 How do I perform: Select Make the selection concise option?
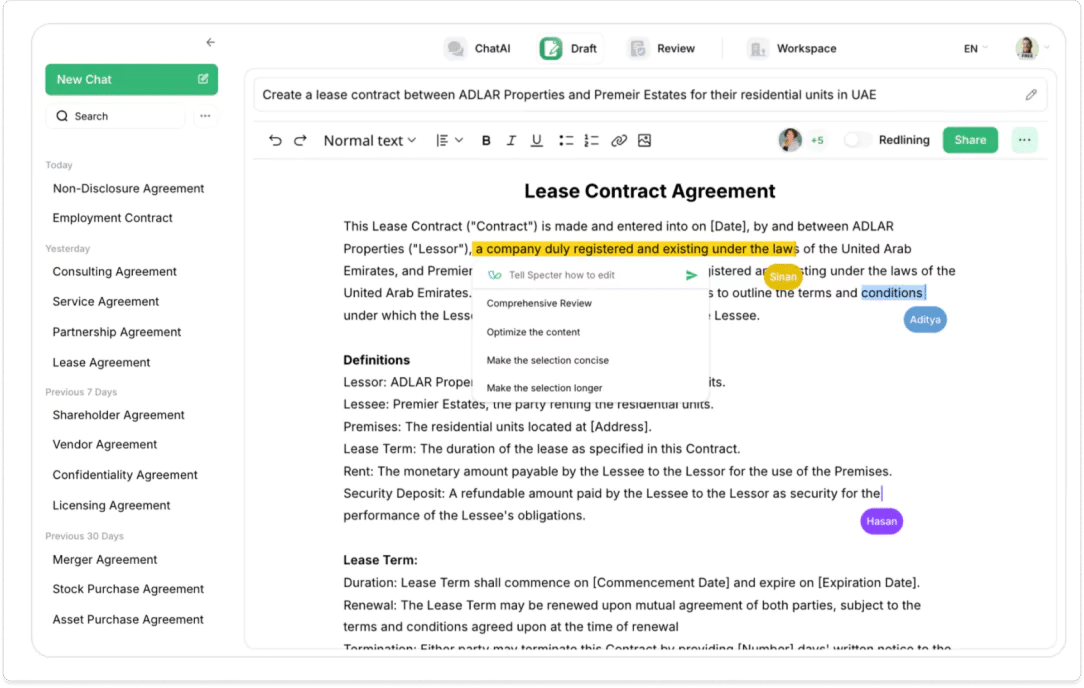(x=547, y=360)
